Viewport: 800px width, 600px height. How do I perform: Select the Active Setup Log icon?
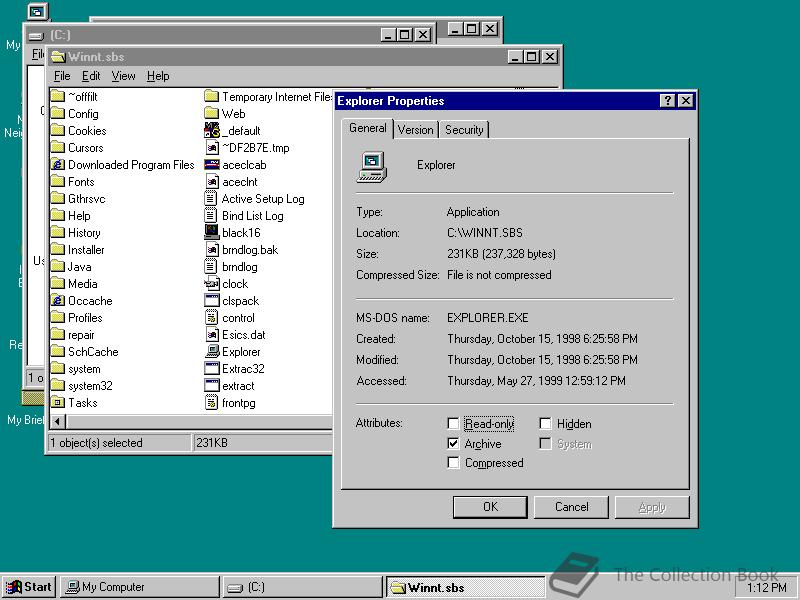211,198
